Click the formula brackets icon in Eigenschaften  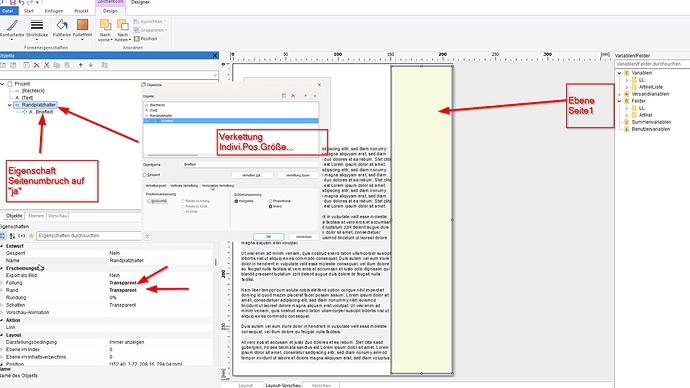coord(22,236)
